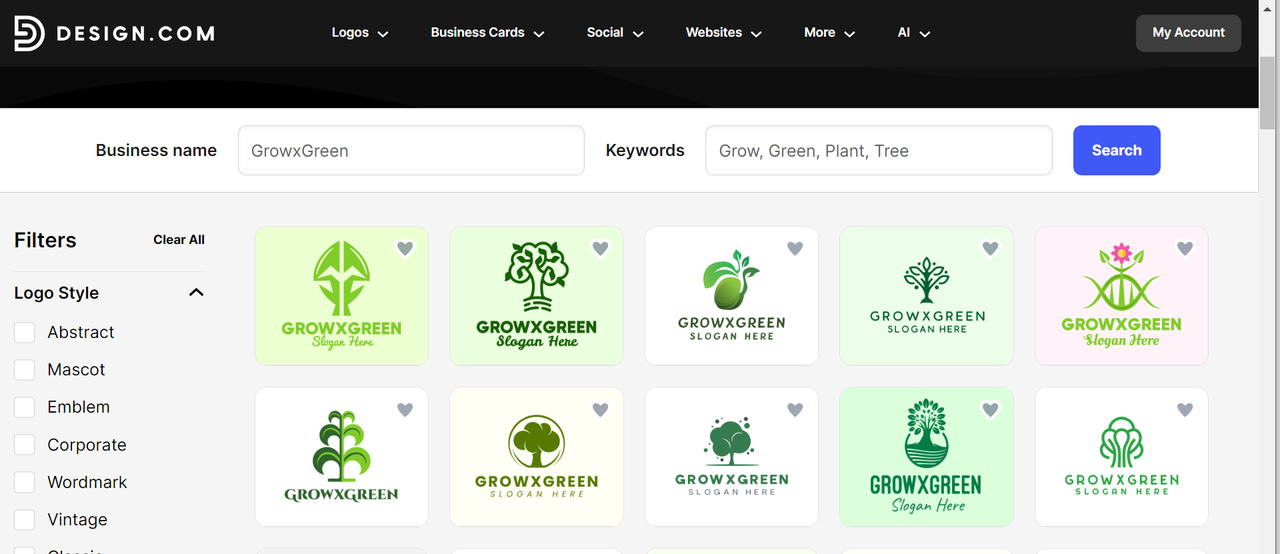Open the light-green arrow leaf logo
This screenshot has height=554, width=1280.
342,296
